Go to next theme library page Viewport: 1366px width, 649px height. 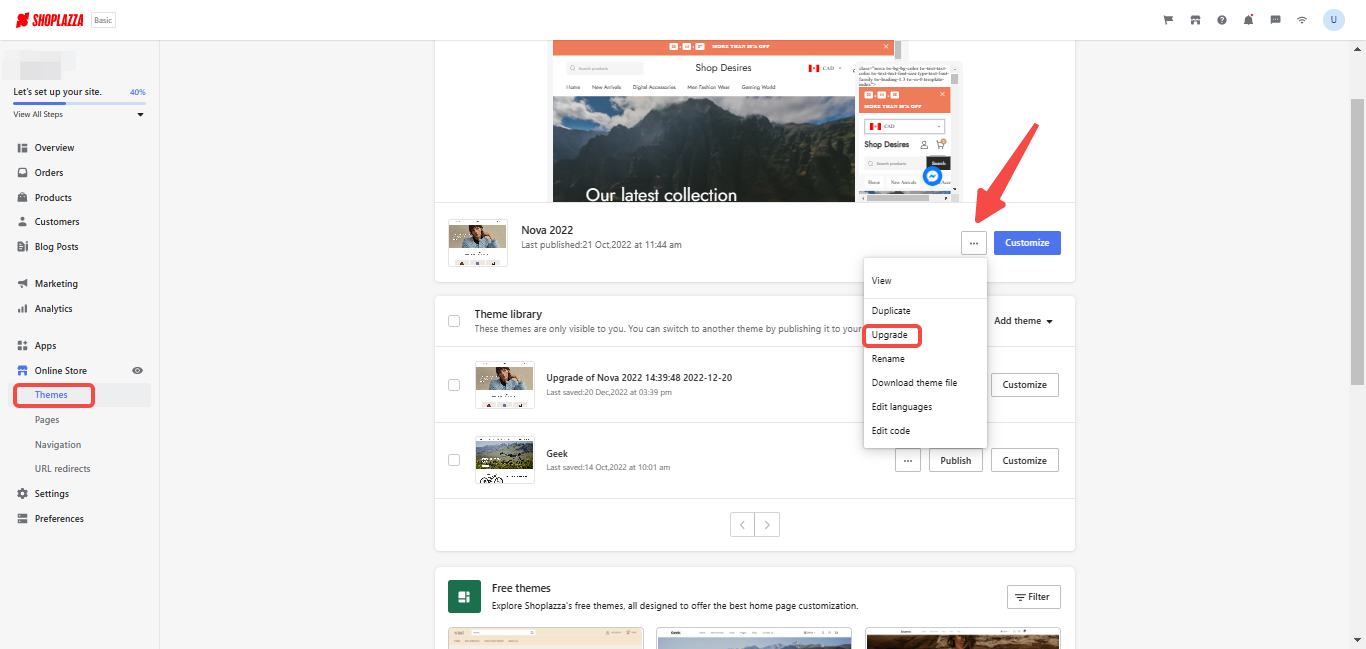pos(767,524)
